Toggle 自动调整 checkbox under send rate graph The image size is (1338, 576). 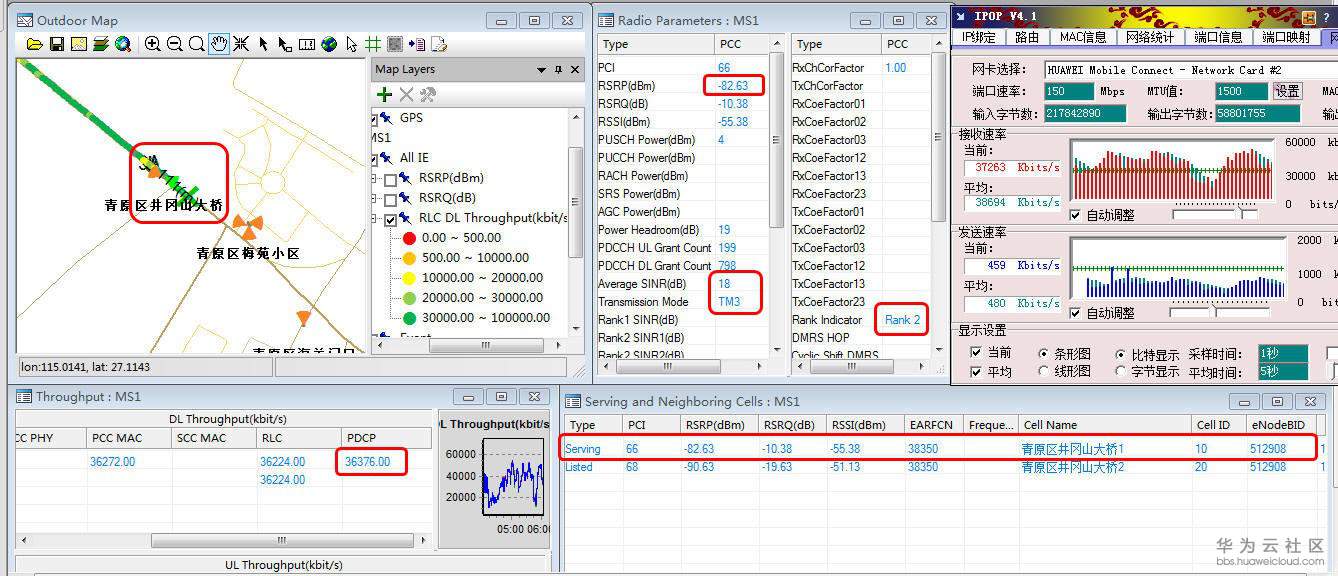1075,313
